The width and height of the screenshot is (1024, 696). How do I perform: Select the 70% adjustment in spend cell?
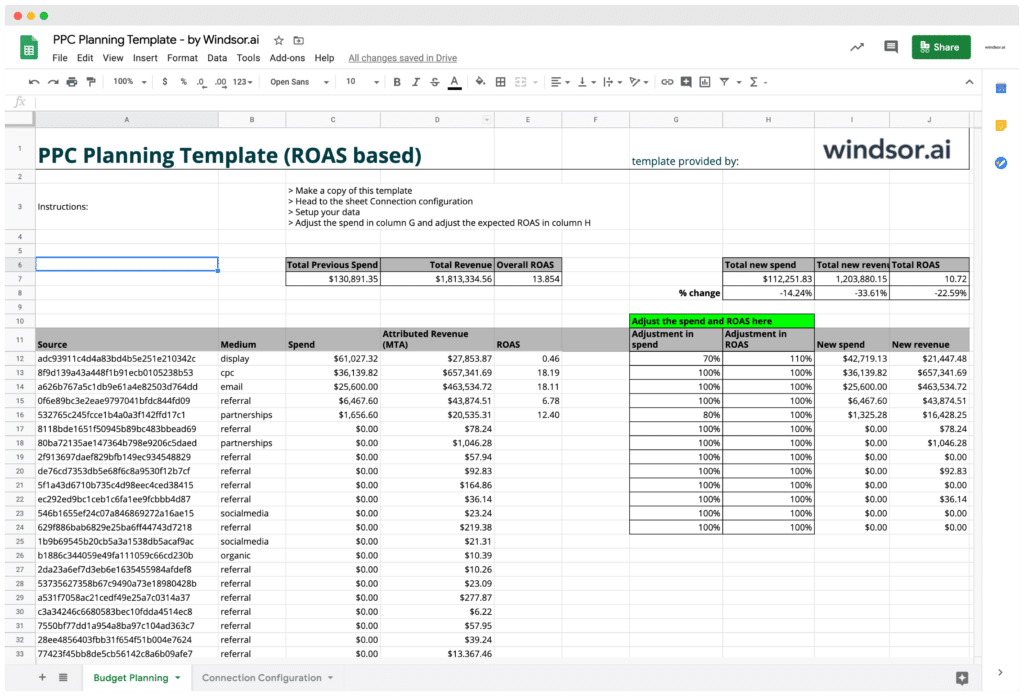click(676, 358)
